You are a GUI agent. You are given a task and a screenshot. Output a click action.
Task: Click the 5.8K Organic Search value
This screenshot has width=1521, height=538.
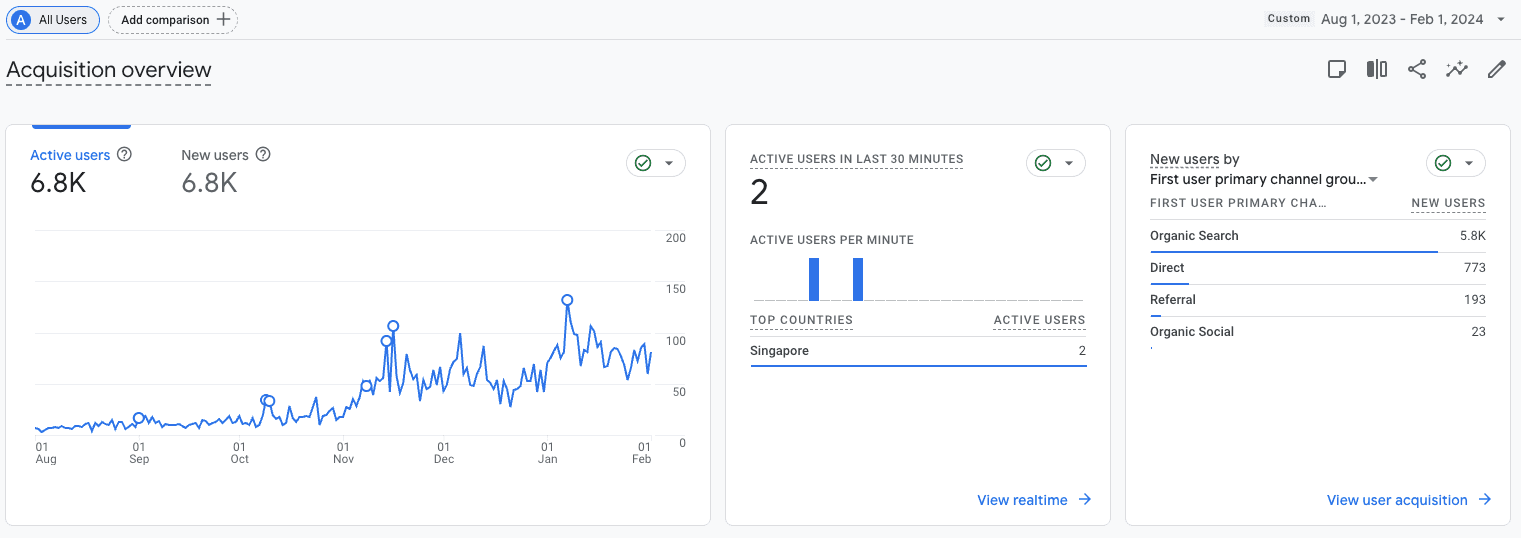pyautogui.click(x=1472, y=236)
